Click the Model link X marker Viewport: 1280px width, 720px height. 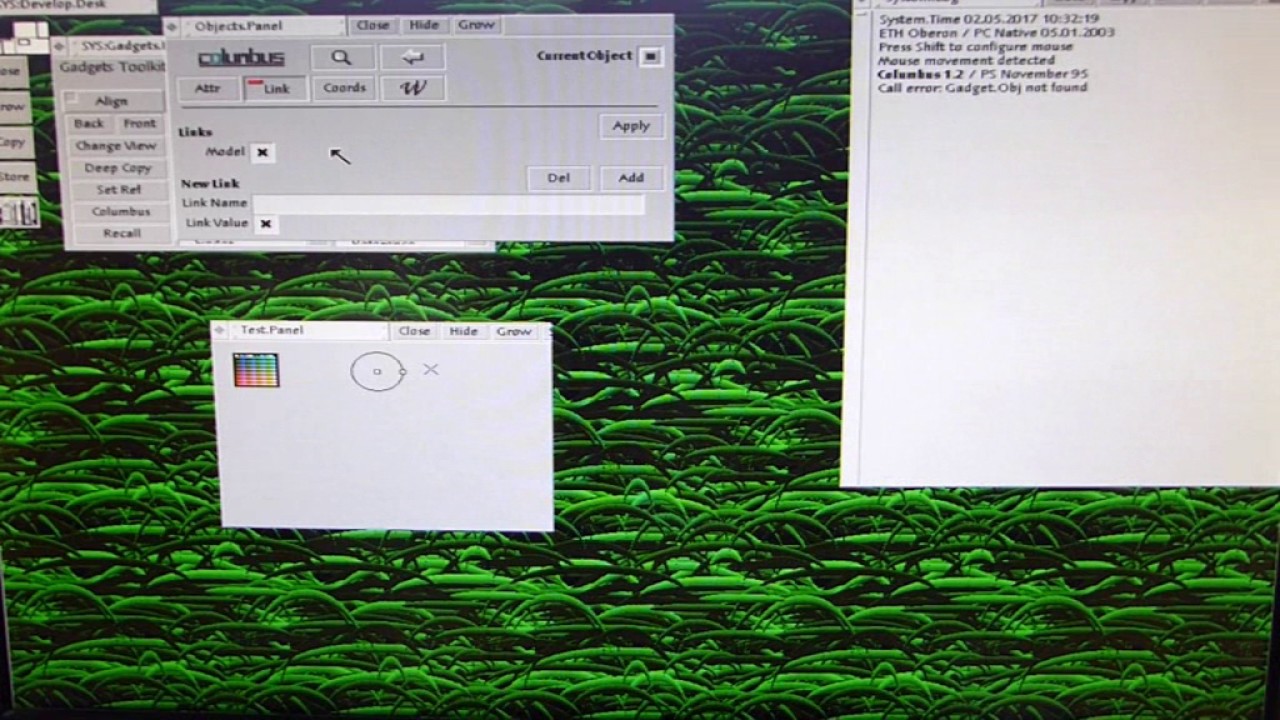click(262, 152)
